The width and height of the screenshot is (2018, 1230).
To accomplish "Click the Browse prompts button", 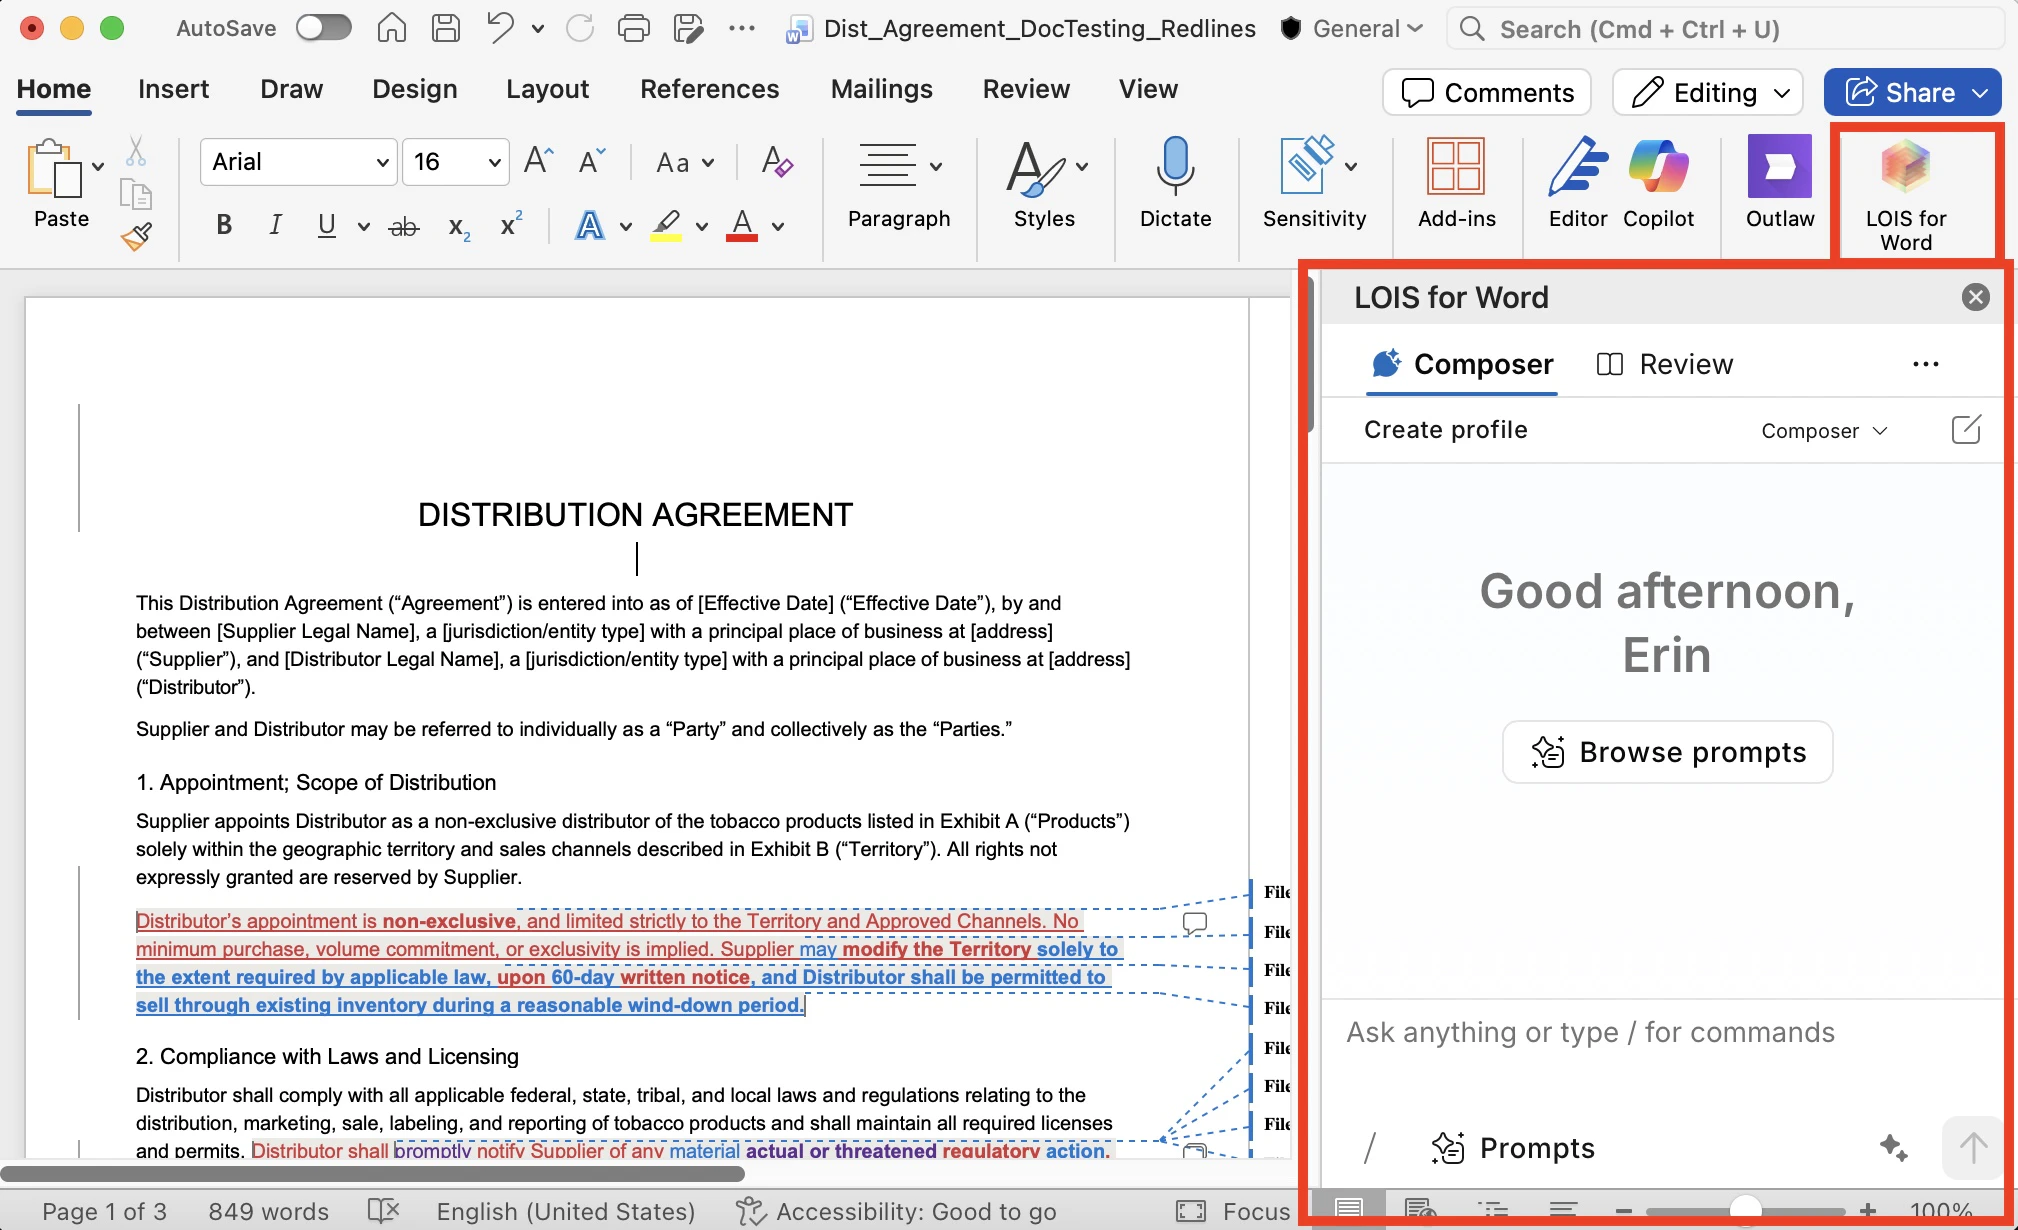I will 1667,752.
